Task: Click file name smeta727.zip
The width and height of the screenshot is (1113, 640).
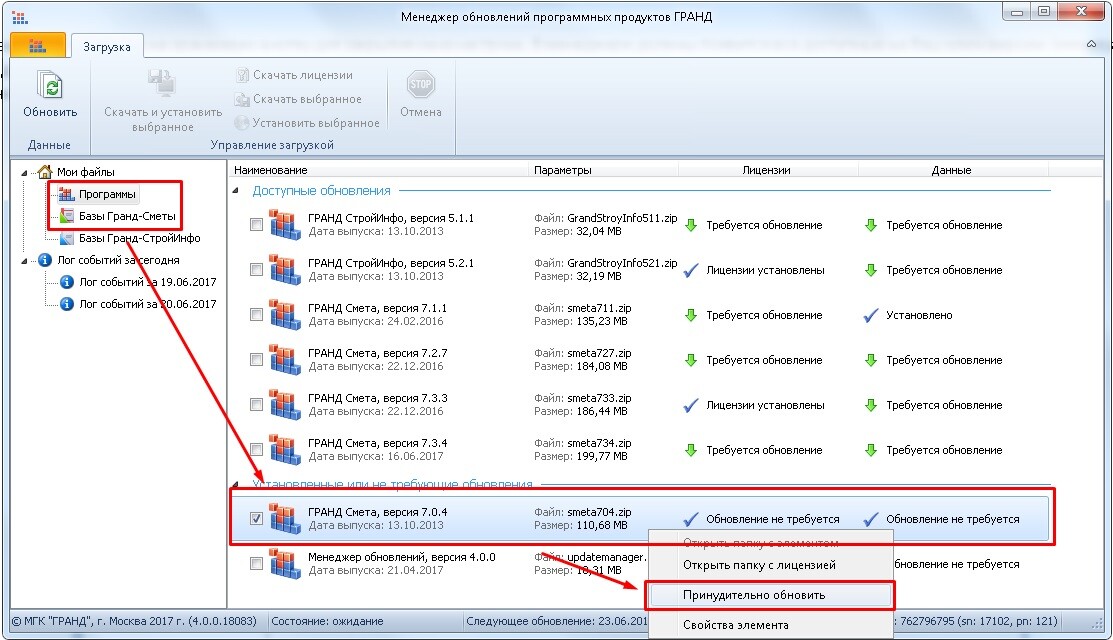Action: pos(599,353)
